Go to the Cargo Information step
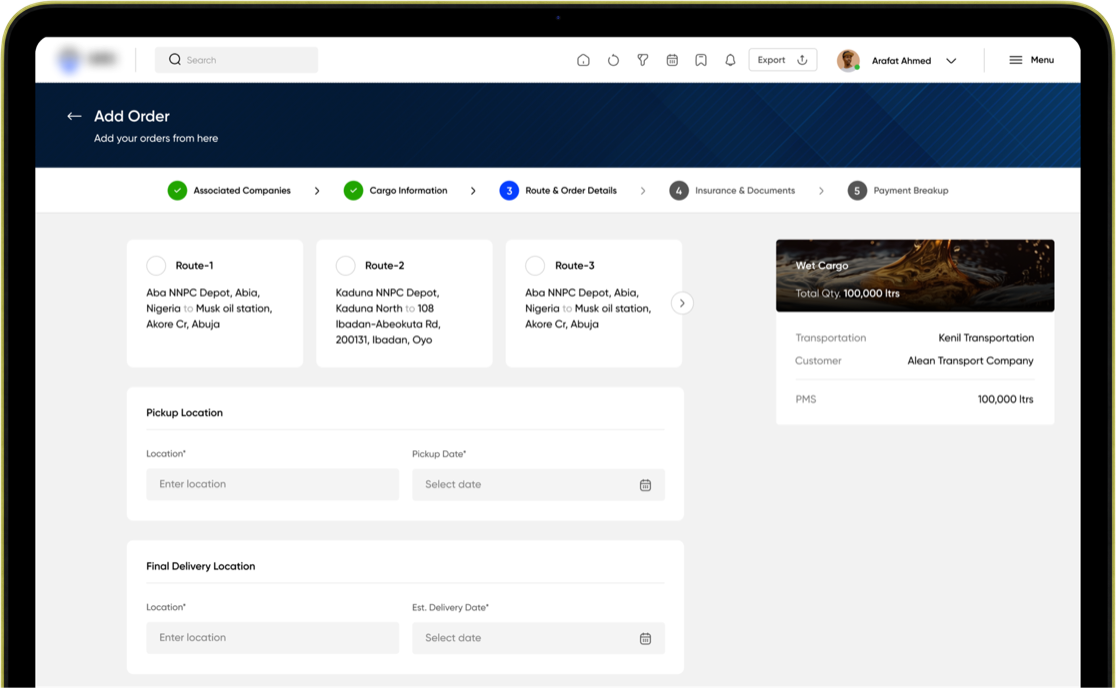 click(x=396, y=191)
